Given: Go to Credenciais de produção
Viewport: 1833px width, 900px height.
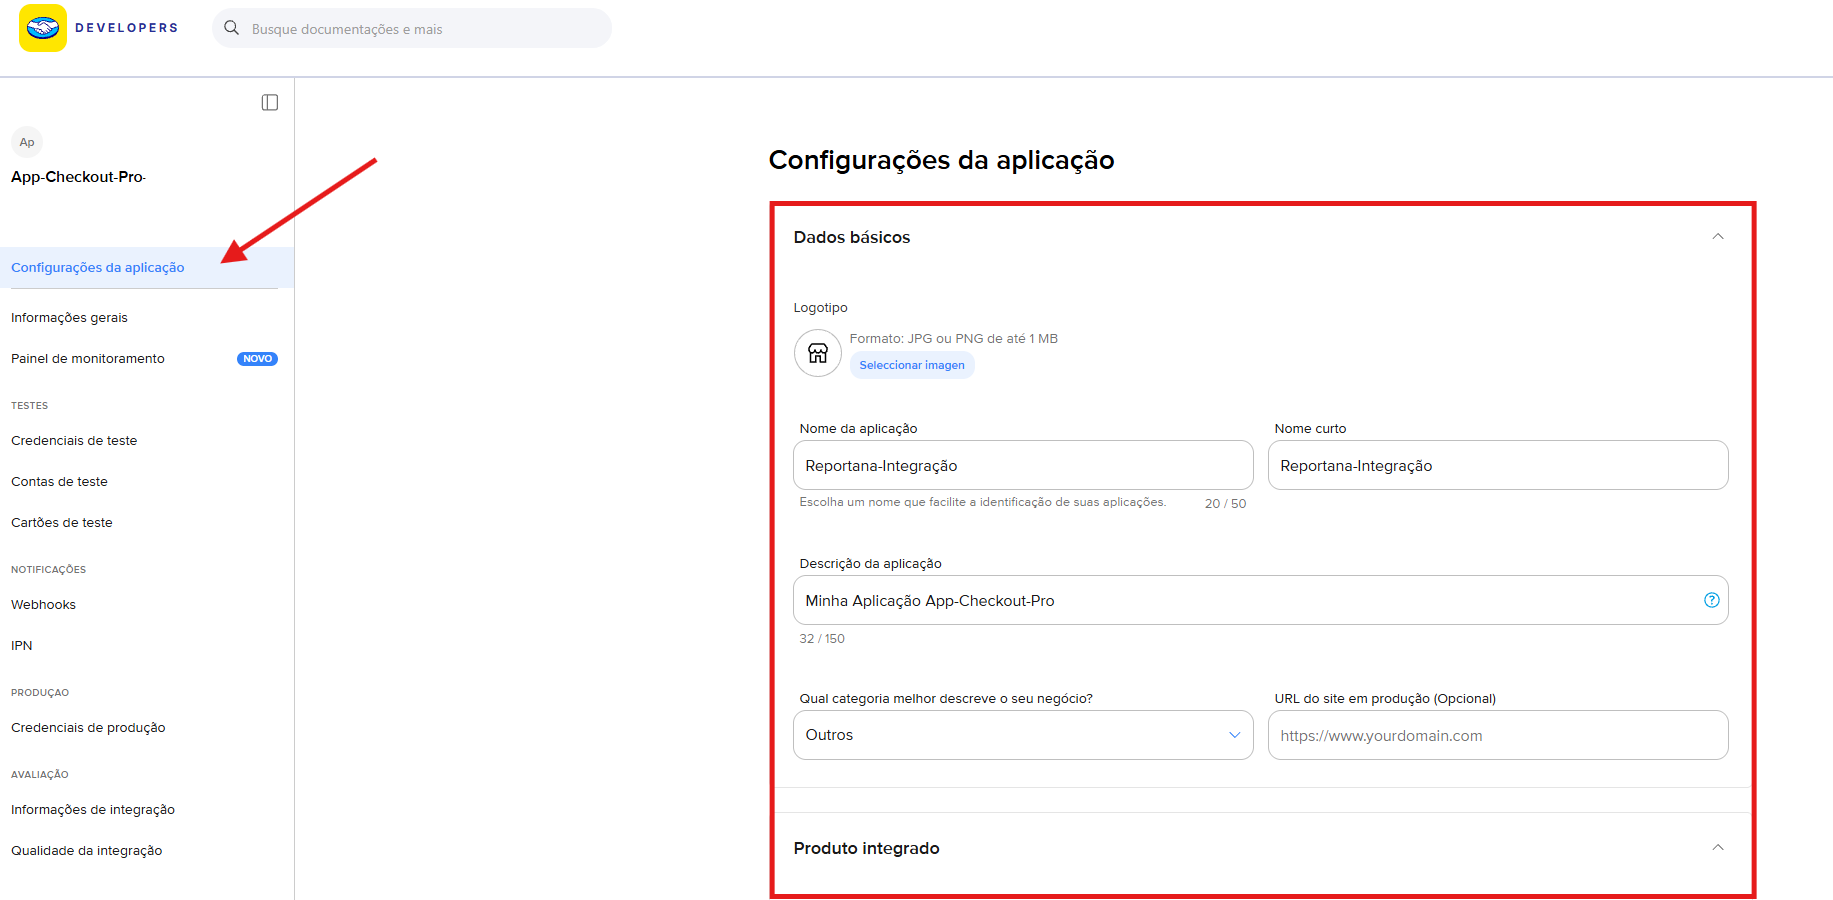Looking at the screenshot, I should point(88,728).
